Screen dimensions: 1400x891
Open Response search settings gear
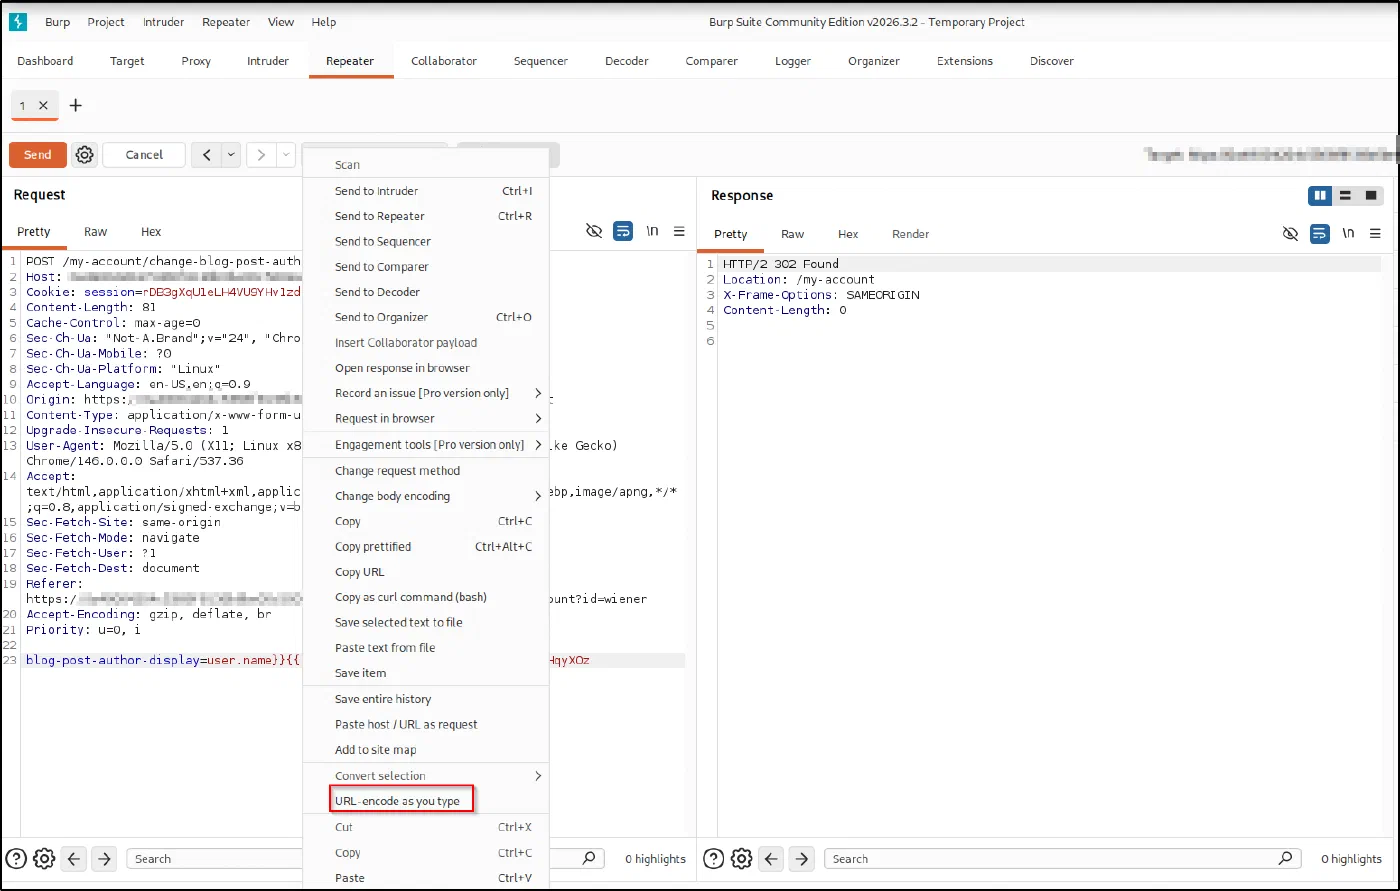tap(741, 859)
